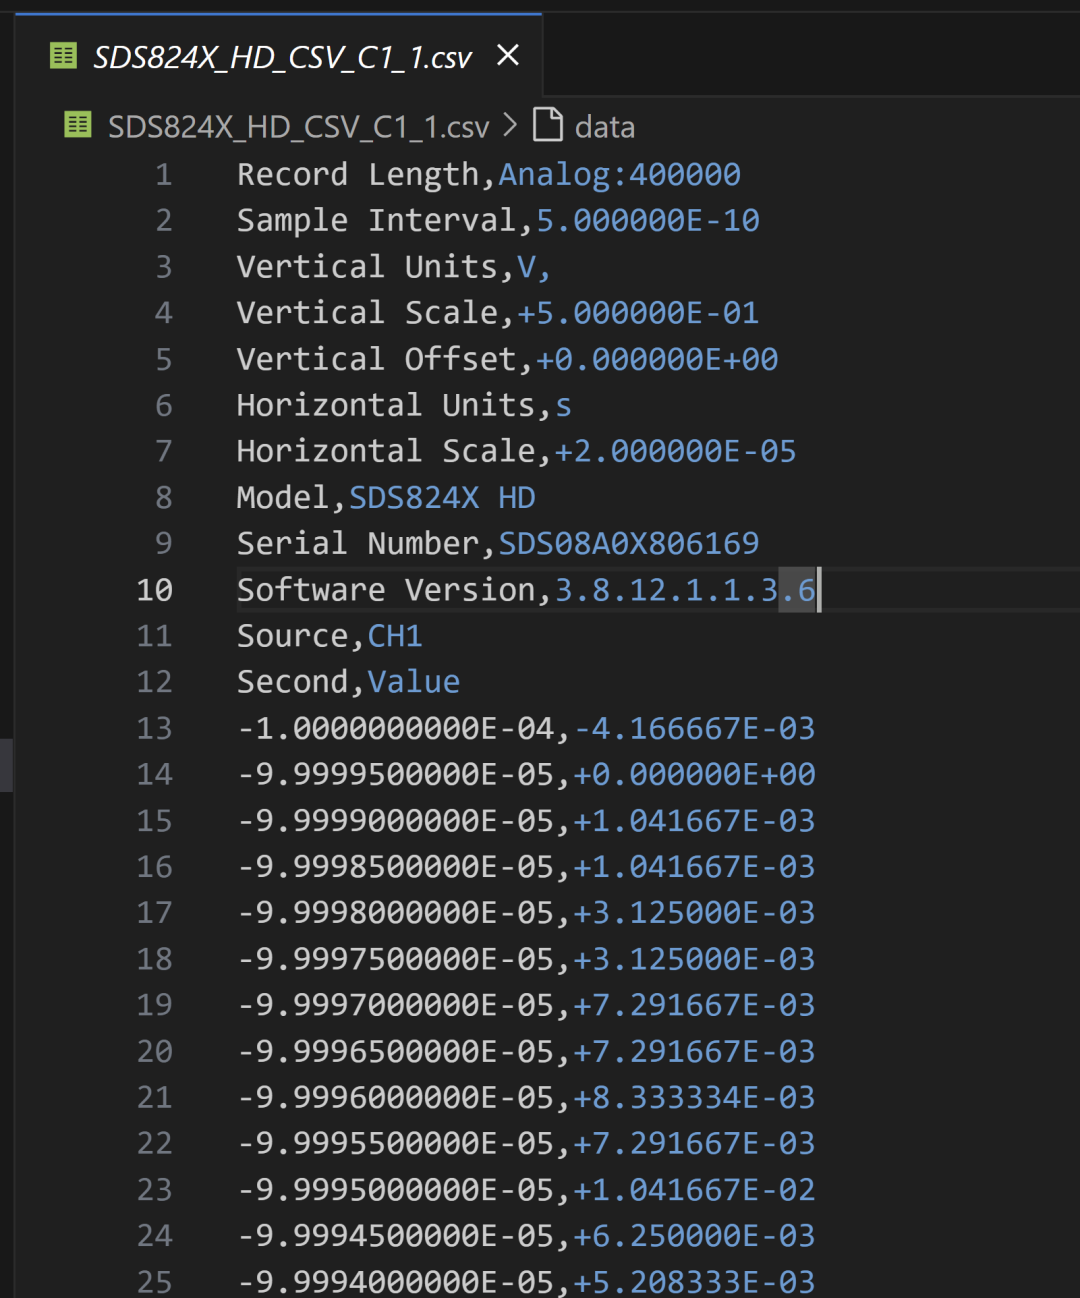Click the Sample Interval value 5.000000E-10
Image resolution: width=1080 pixels, height=1298 pixels.
click(647, 221)
